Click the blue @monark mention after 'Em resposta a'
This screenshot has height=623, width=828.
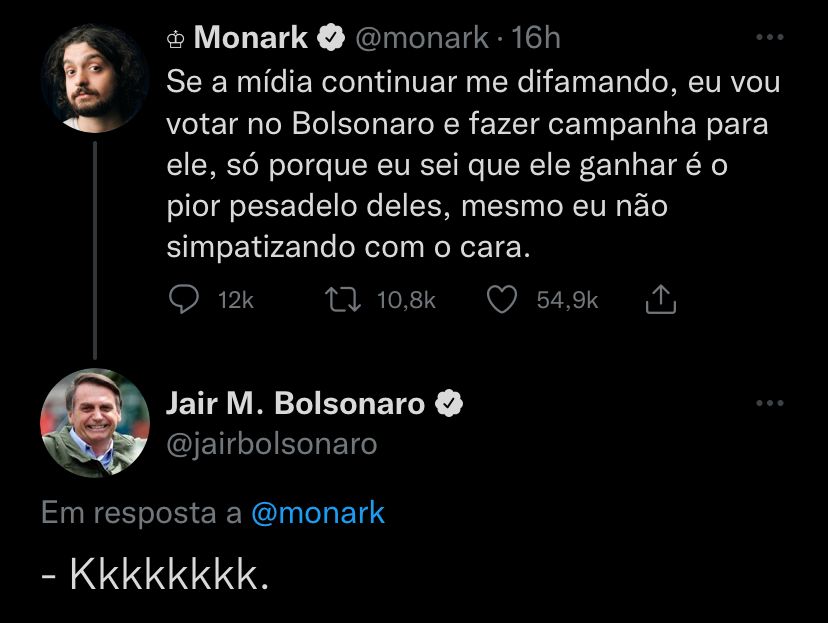tap(318, 512)
